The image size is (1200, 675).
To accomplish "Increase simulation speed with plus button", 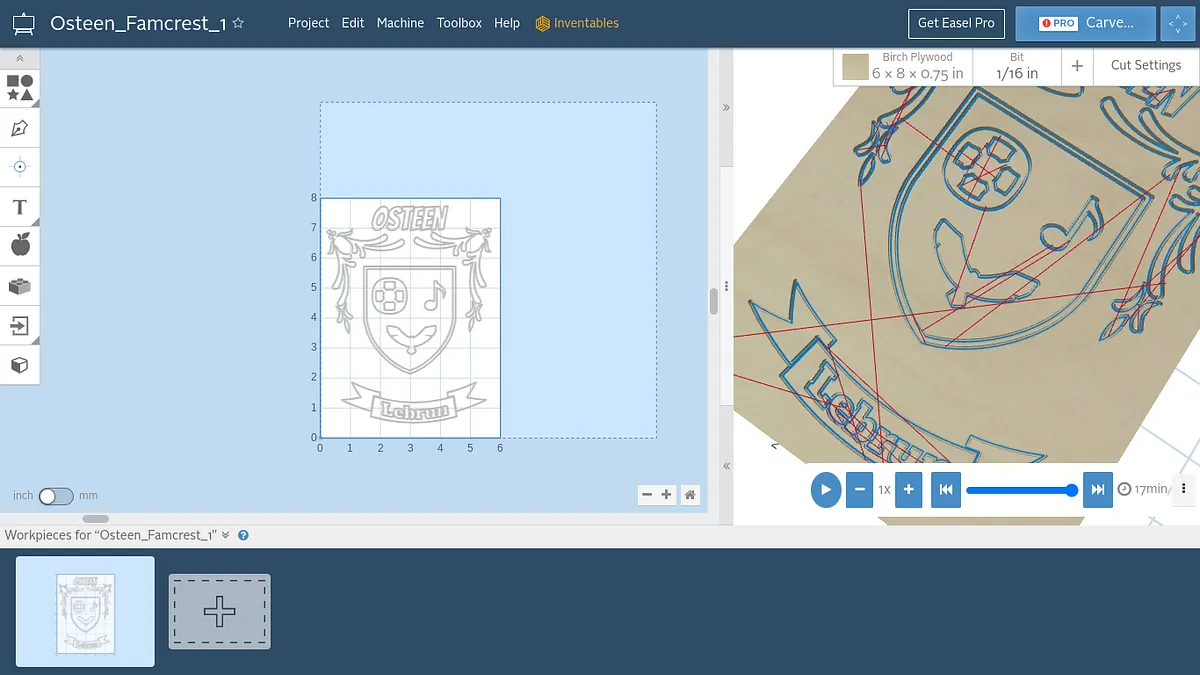I will (x=908, y=490).
